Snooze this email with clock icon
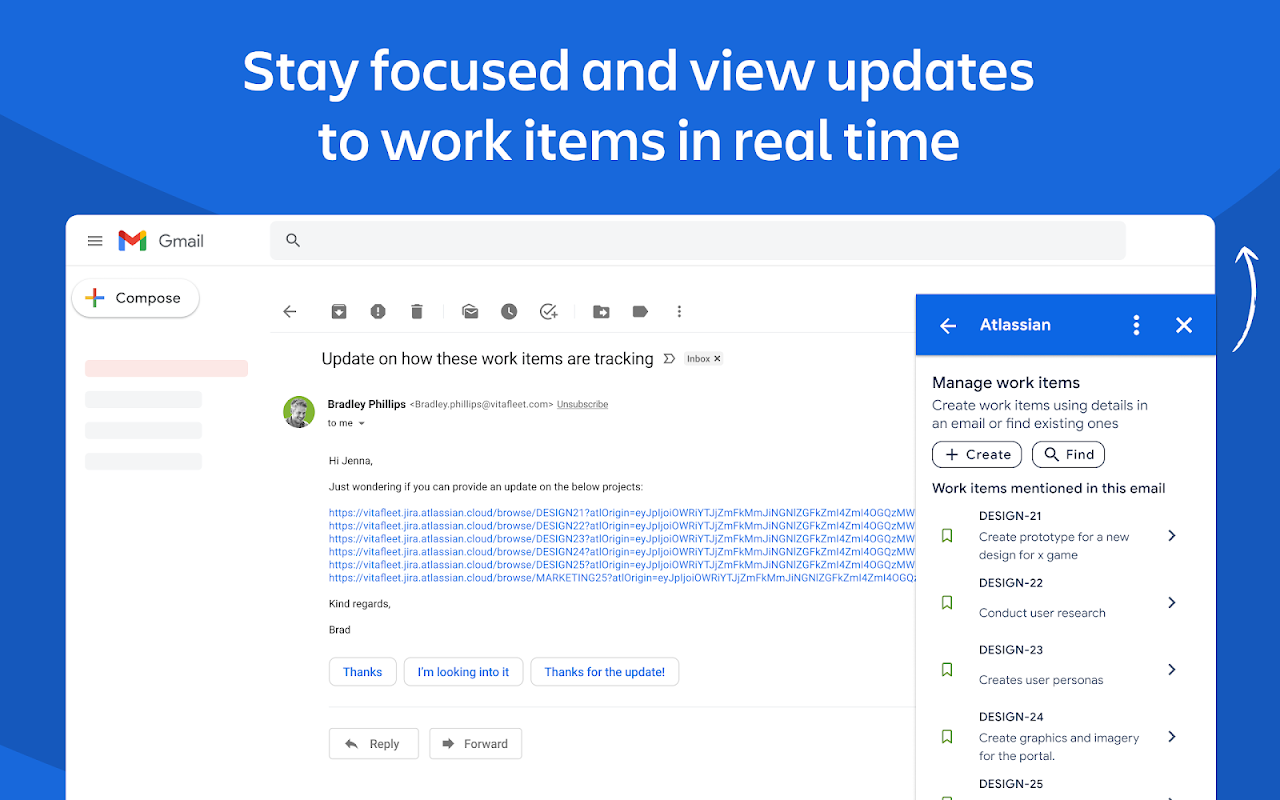 (x=509, y=312)
